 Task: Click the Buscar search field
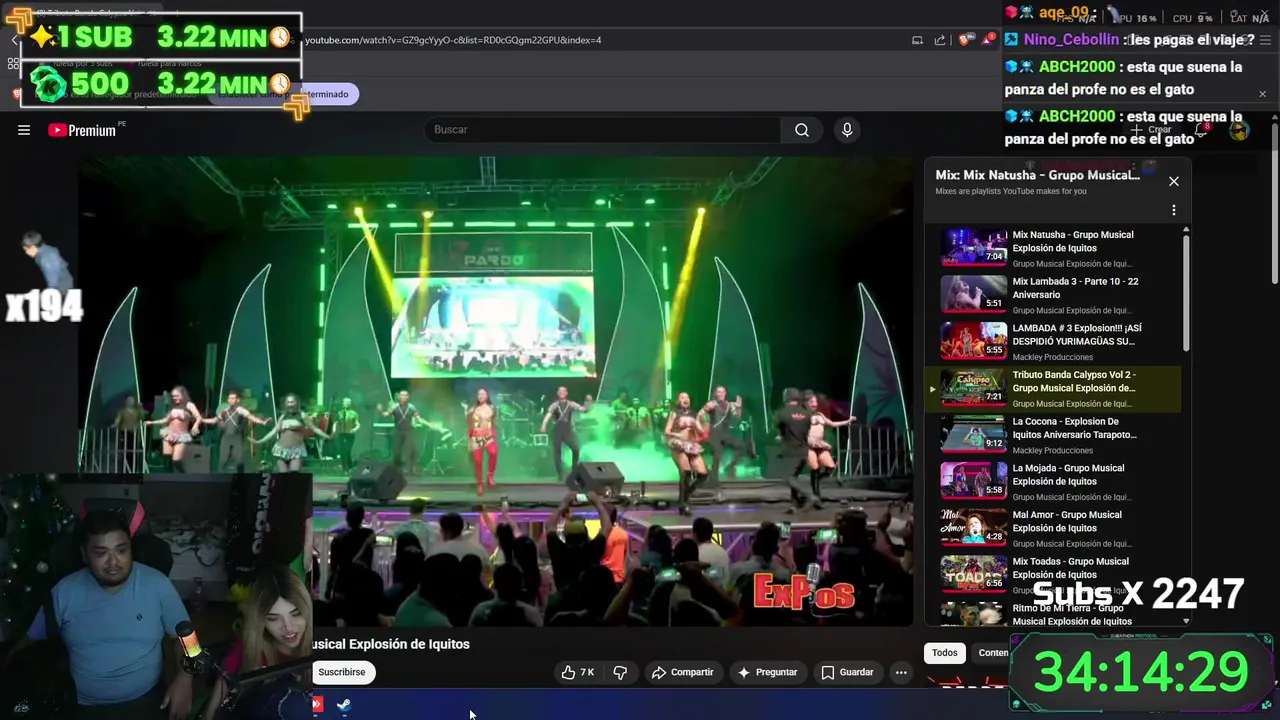pyautogui.click(x=603, y=130)
